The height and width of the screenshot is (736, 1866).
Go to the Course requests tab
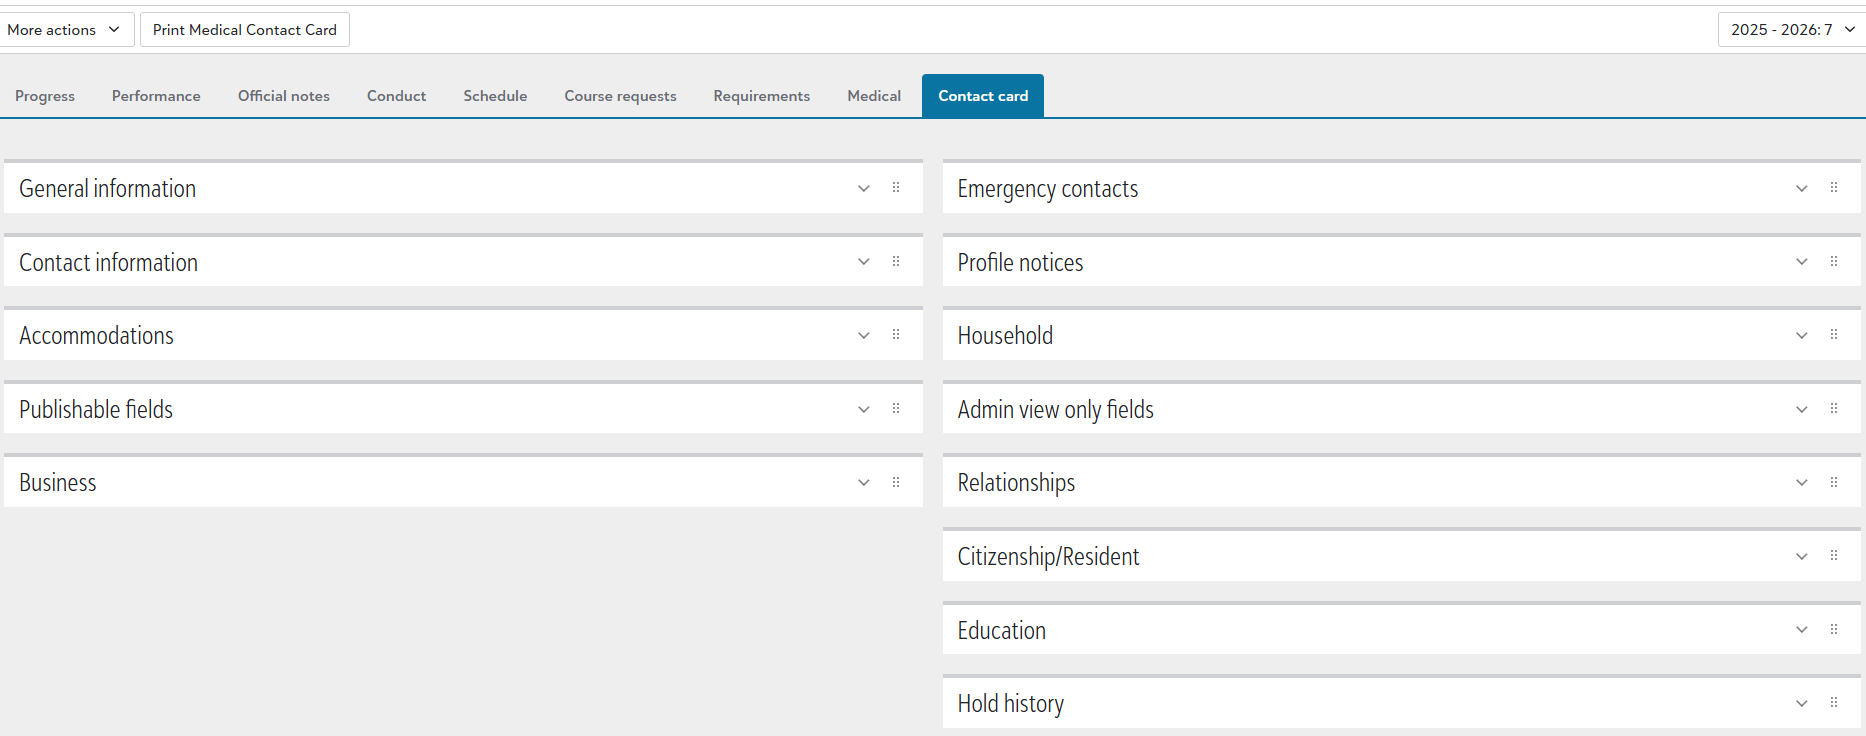(620, 96)
